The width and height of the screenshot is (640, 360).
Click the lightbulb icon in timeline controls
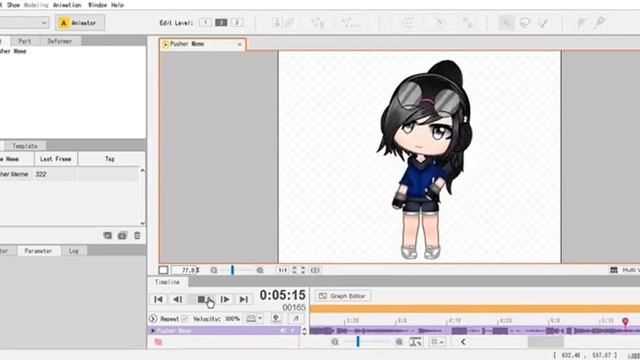point(276,318)
